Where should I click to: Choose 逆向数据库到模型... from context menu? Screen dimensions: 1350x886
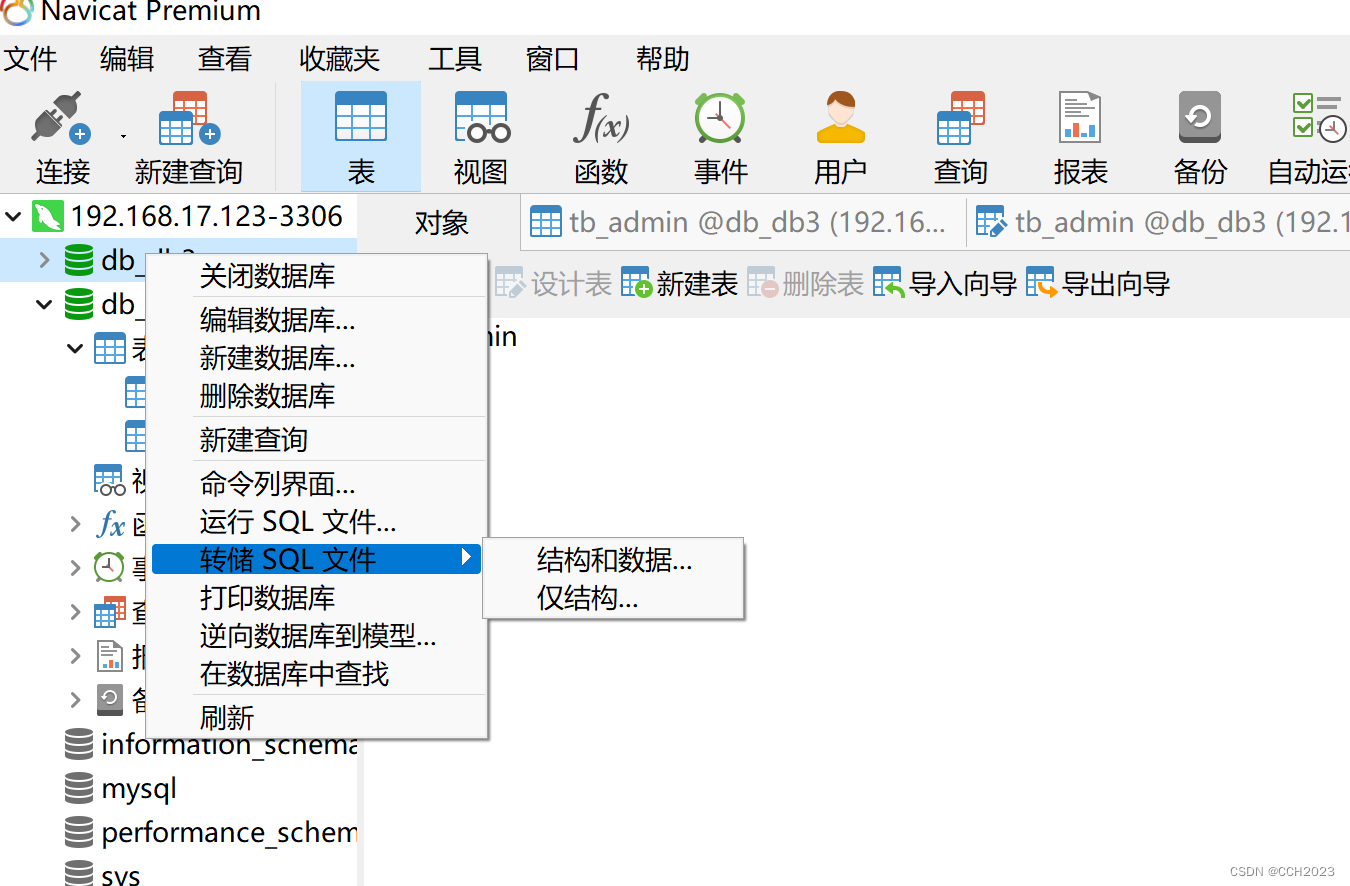tap(317, 636)
